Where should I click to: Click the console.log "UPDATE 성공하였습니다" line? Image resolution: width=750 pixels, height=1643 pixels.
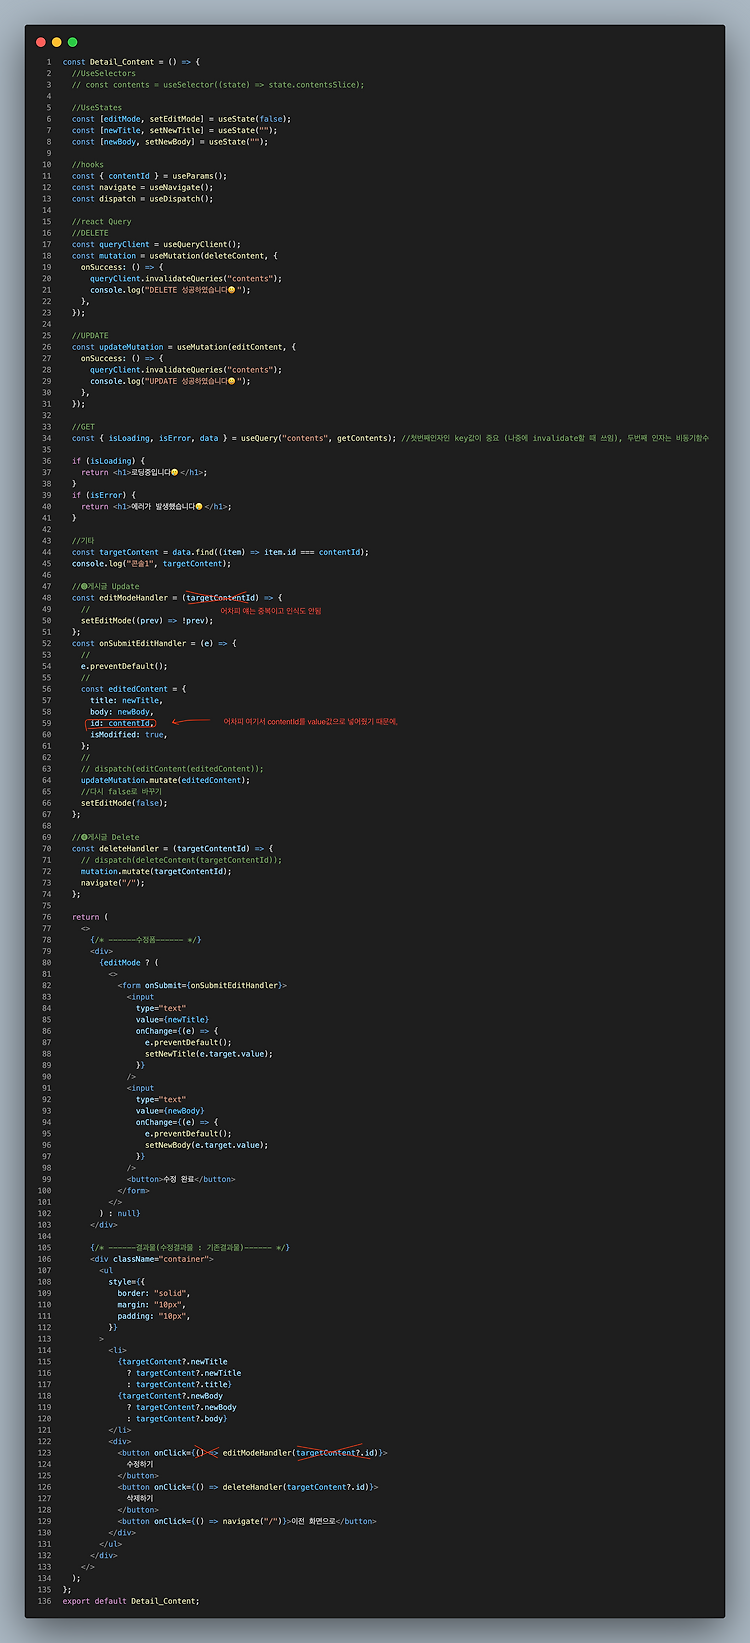pyautogui.click(x=170, y=381)
